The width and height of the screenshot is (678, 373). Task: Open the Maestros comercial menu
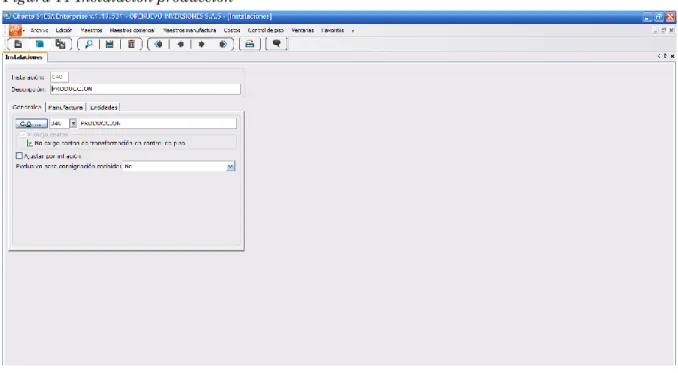click(132, 30)
